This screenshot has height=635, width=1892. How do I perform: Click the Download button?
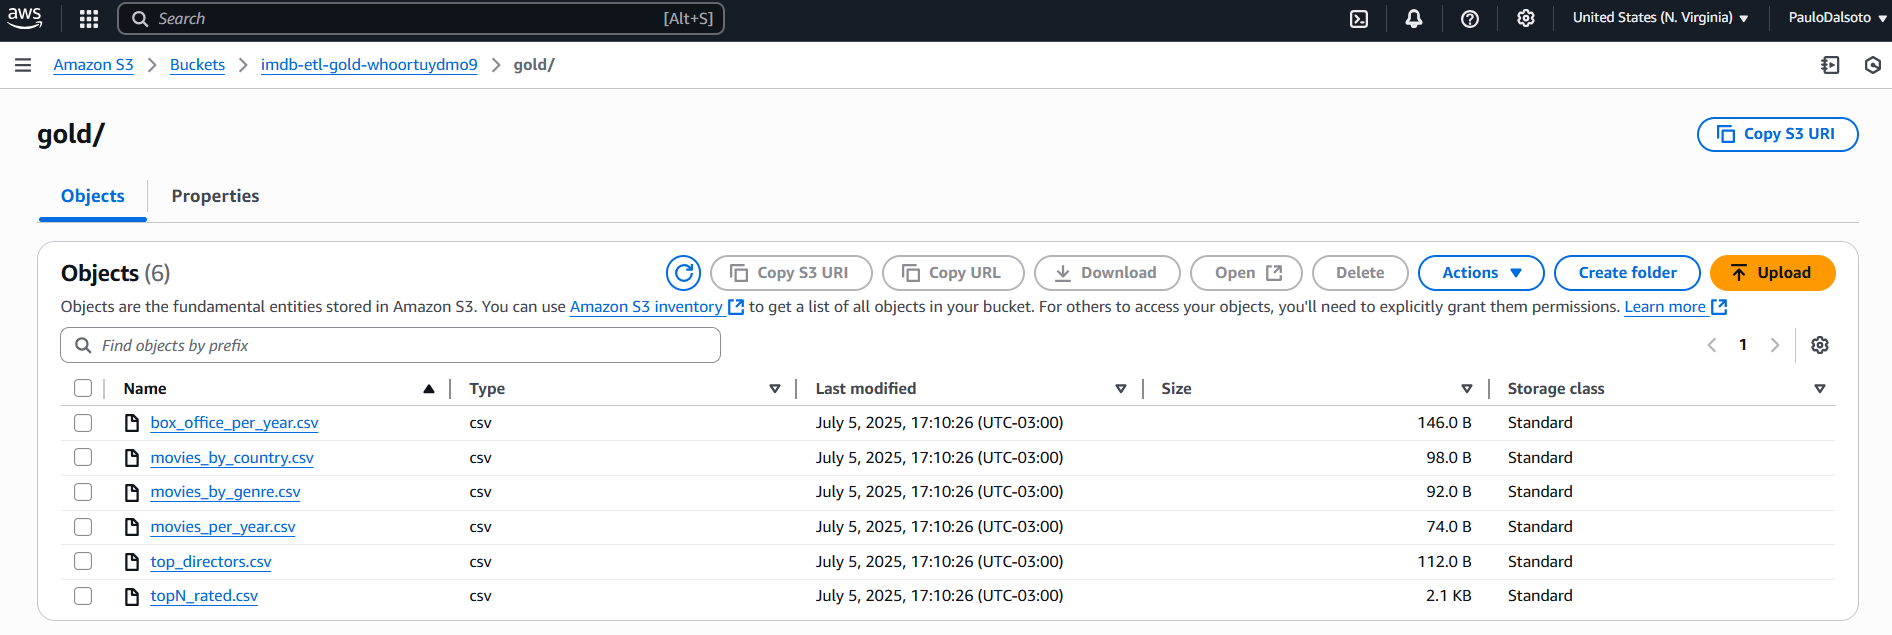point(1107,273)
